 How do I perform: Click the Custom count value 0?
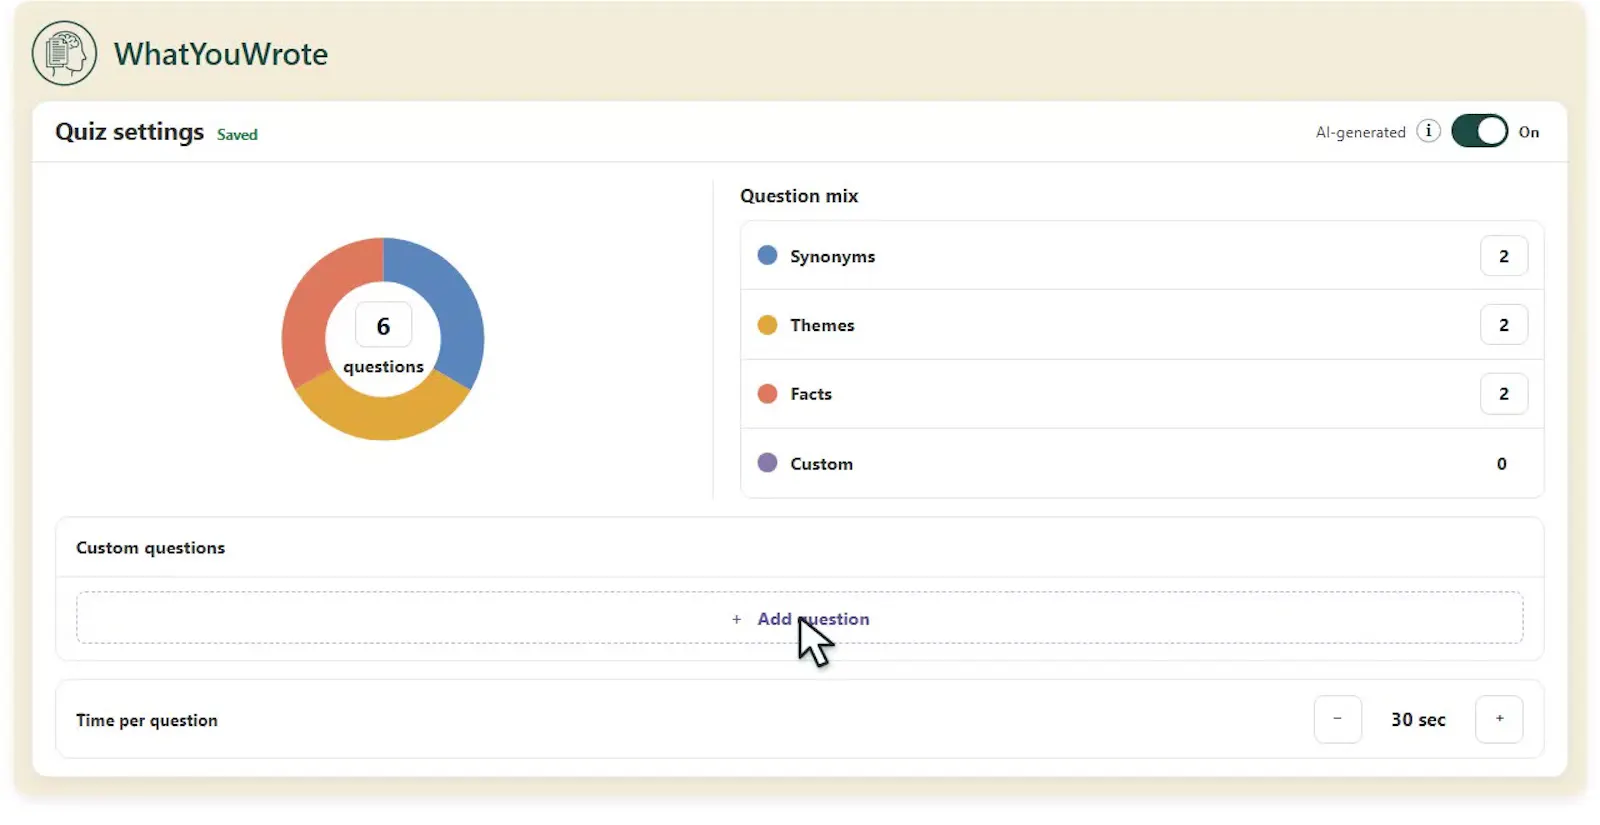click(1501, 463)
